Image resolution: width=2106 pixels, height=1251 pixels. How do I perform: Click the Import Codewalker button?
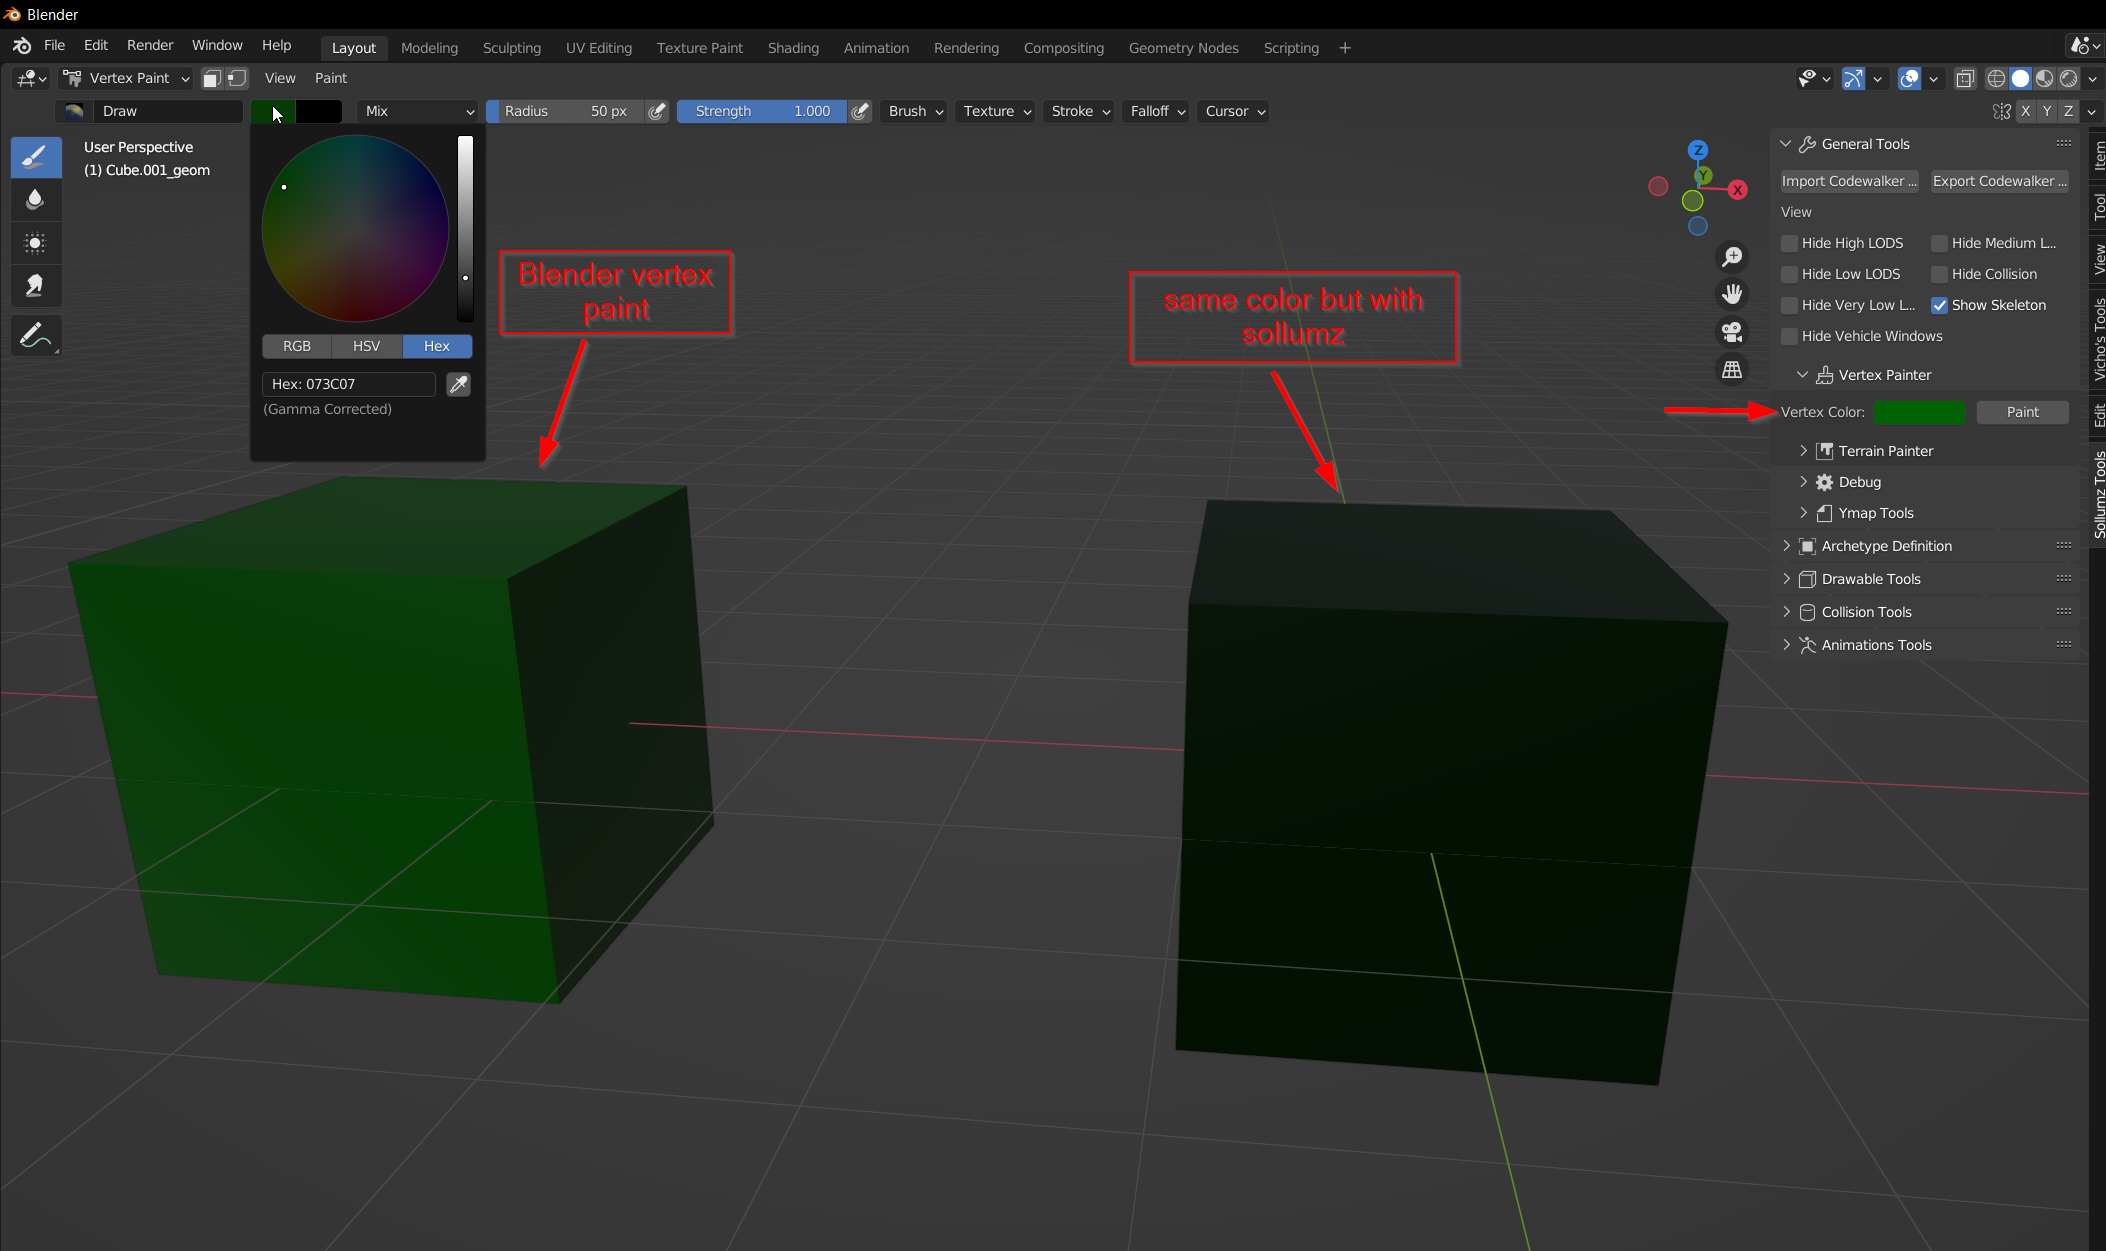1849,181
